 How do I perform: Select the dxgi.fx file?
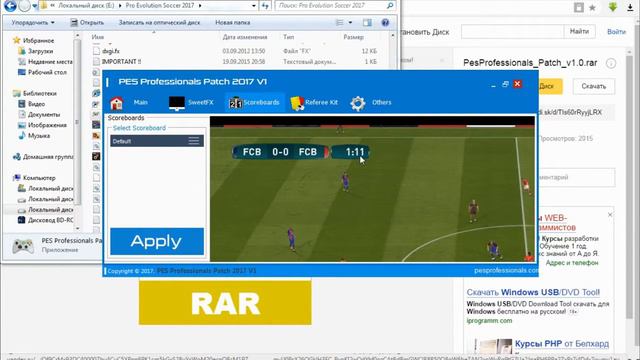(110, 51)
